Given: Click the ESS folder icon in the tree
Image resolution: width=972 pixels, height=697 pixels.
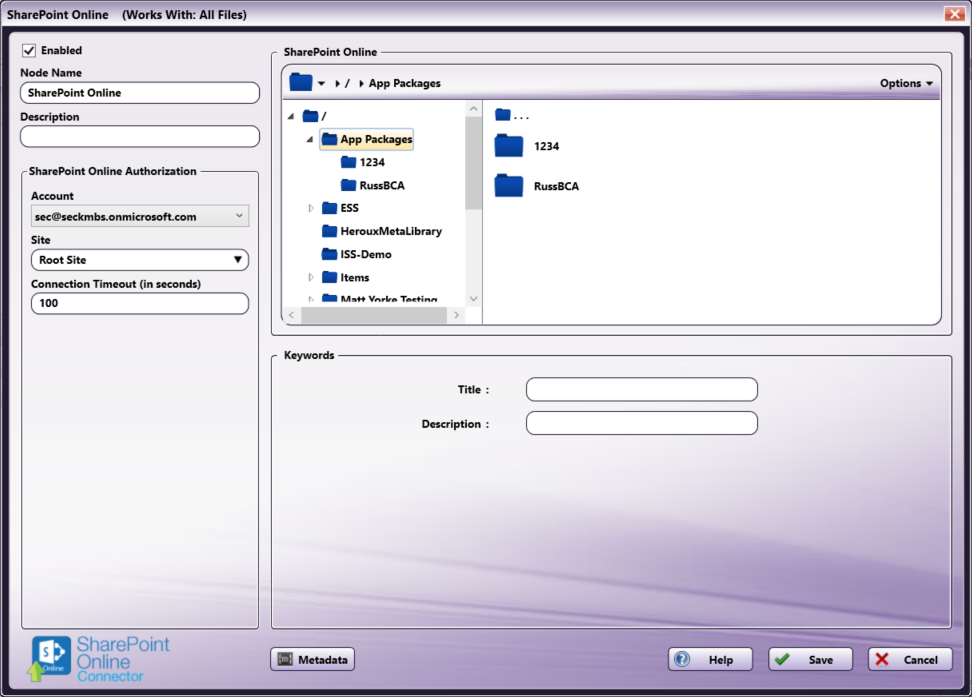Looking at the screenshot, I should (x=329, y=208).
